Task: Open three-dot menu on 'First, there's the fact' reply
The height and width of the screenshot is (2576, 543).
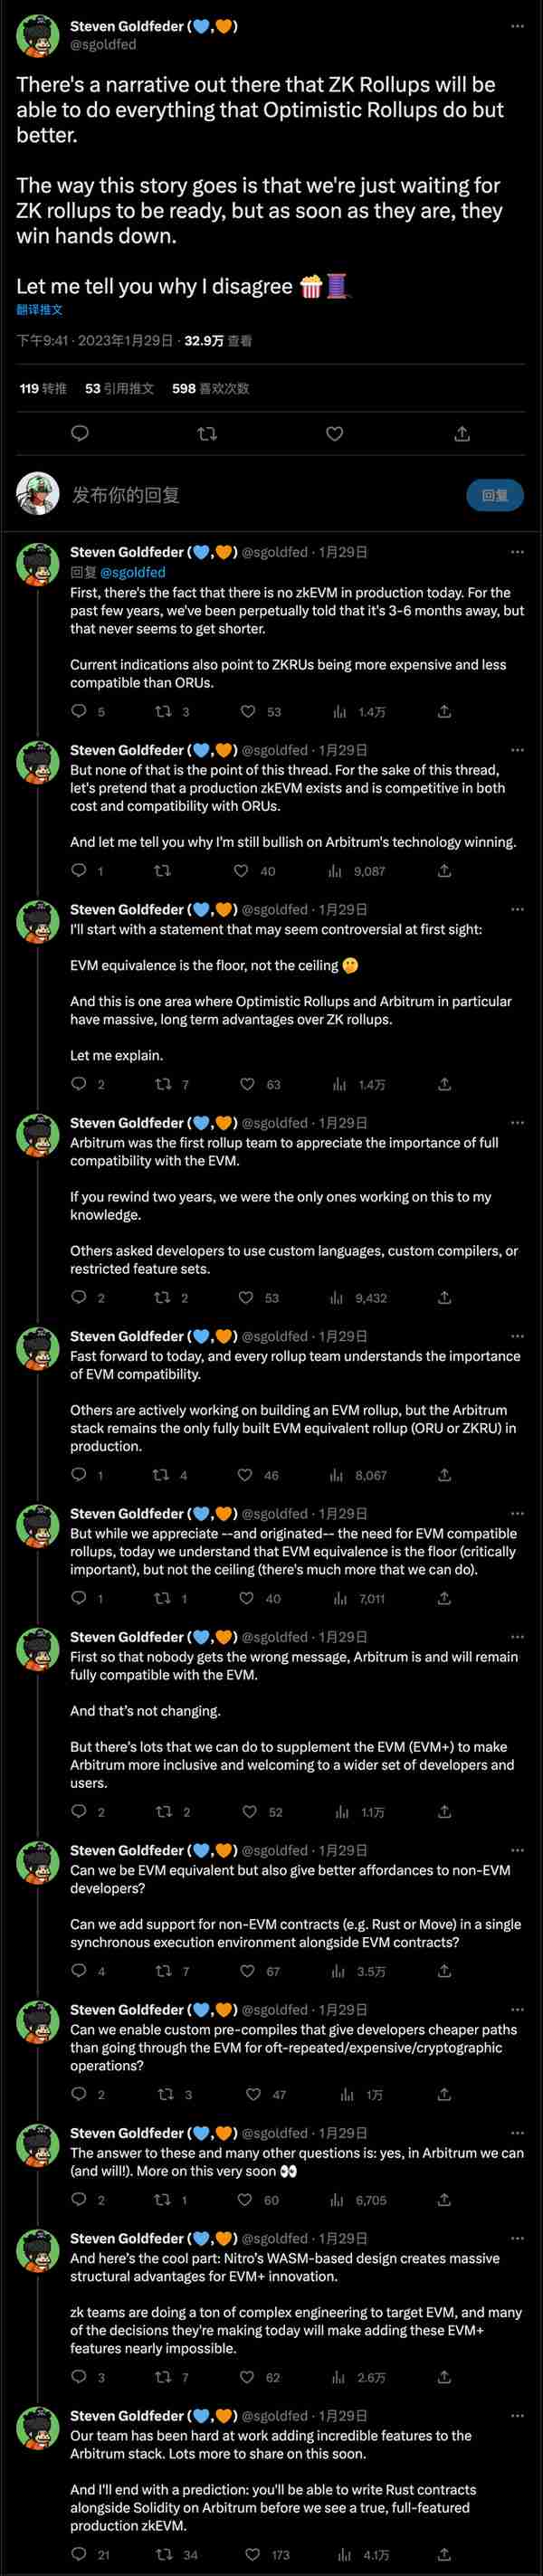Action: tap(517, 552)
